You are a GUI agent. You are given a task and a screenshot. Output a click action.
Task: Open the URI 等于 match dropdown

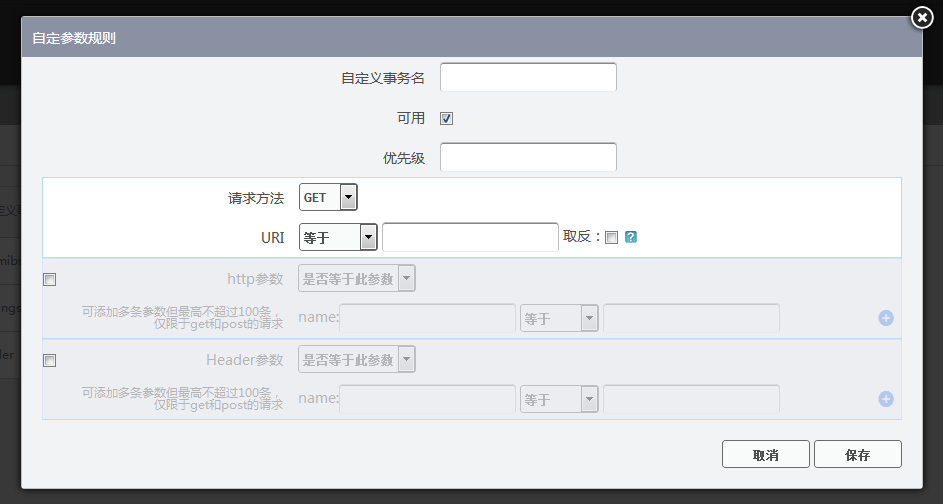[x=339, y=237]
